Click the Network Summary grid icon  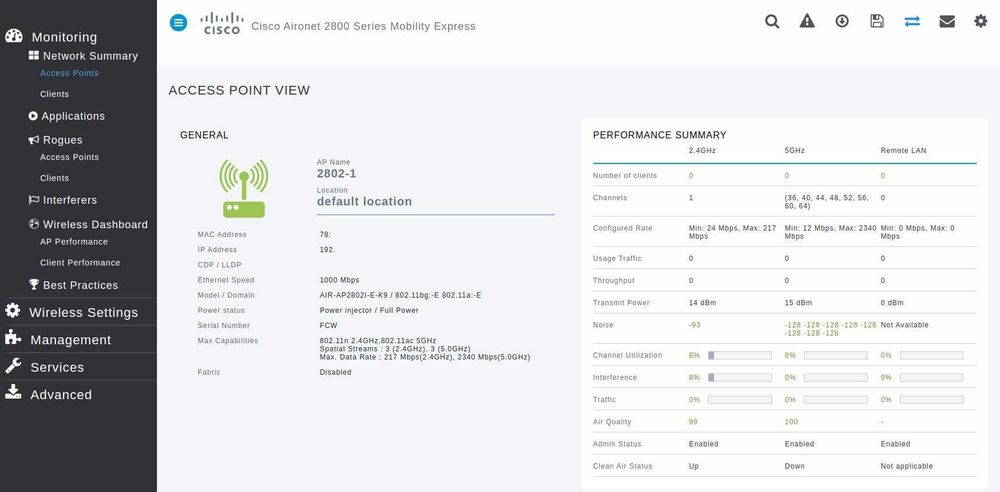[34, 56]
